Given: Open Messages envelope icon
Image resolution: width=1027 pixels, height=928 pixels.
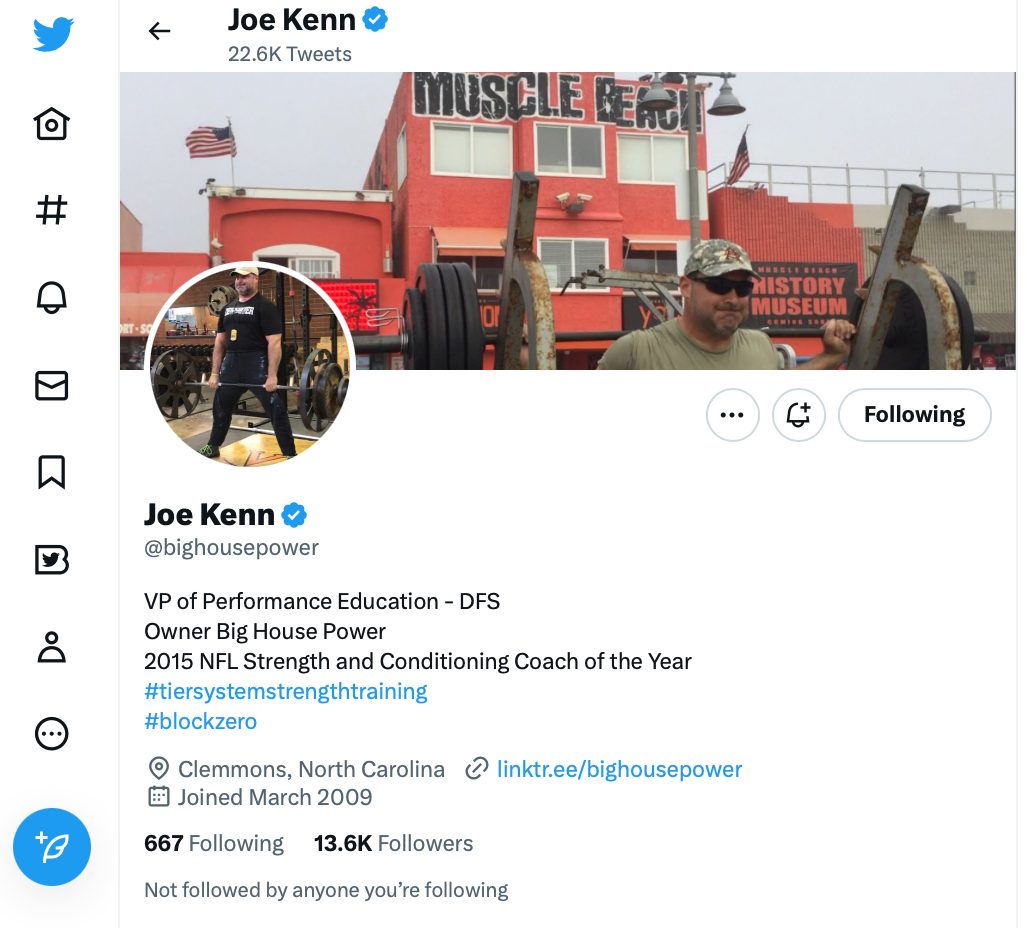Looking at the screenshot, I should click(52, 385).
